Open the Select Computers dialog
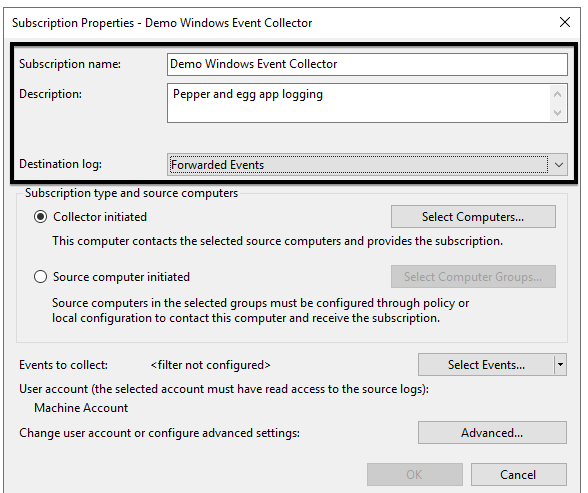The width and height of the screenshot is (588, 493). [x=473, y=217]
